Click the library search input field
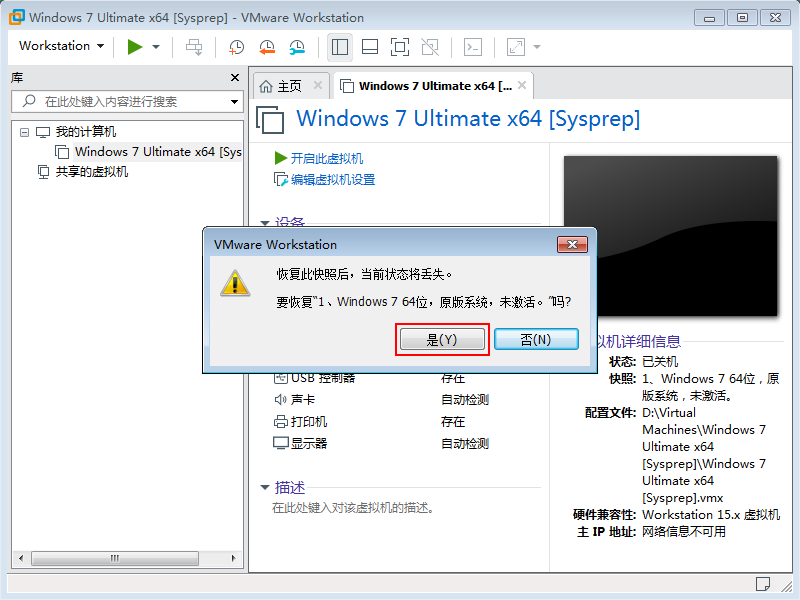800x600 pixels. [130, 102]
